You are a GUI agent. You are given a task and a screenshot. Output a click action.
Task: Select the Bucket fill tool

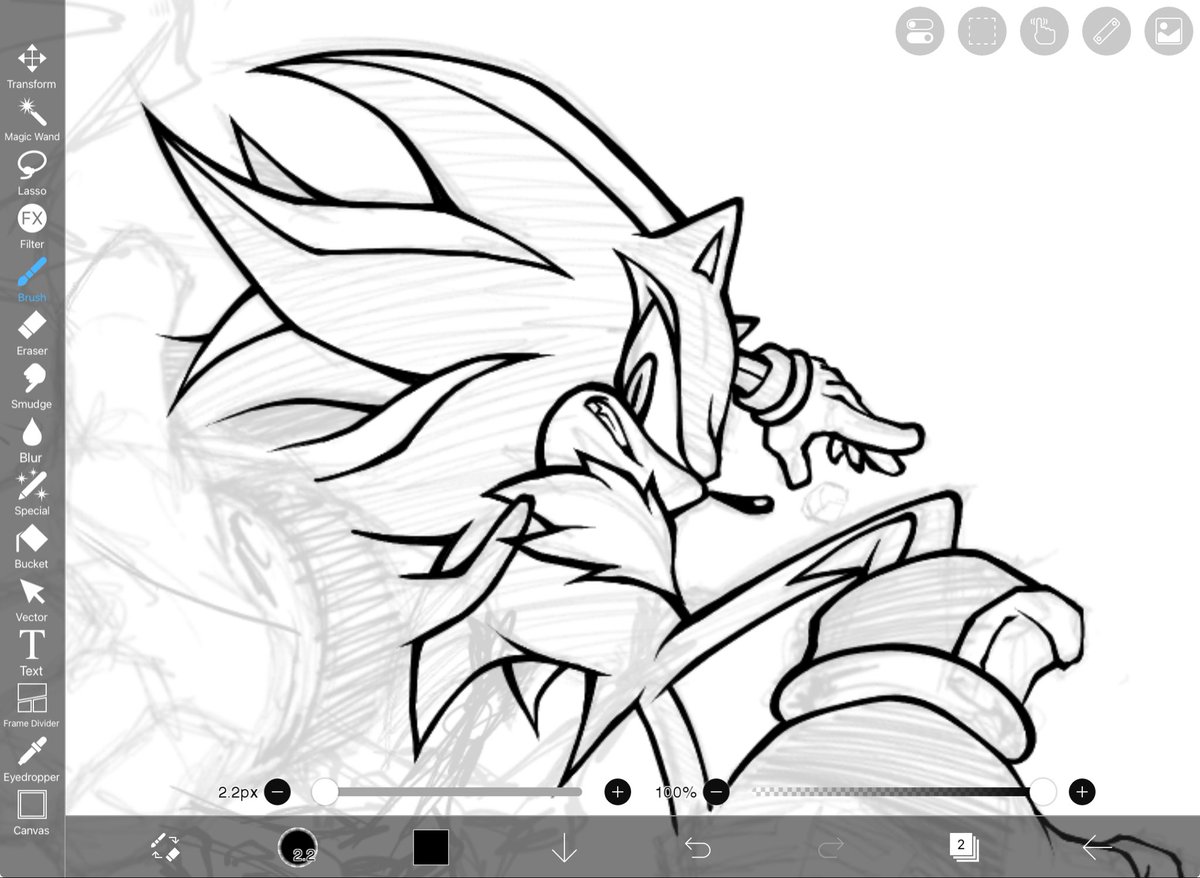32,546
